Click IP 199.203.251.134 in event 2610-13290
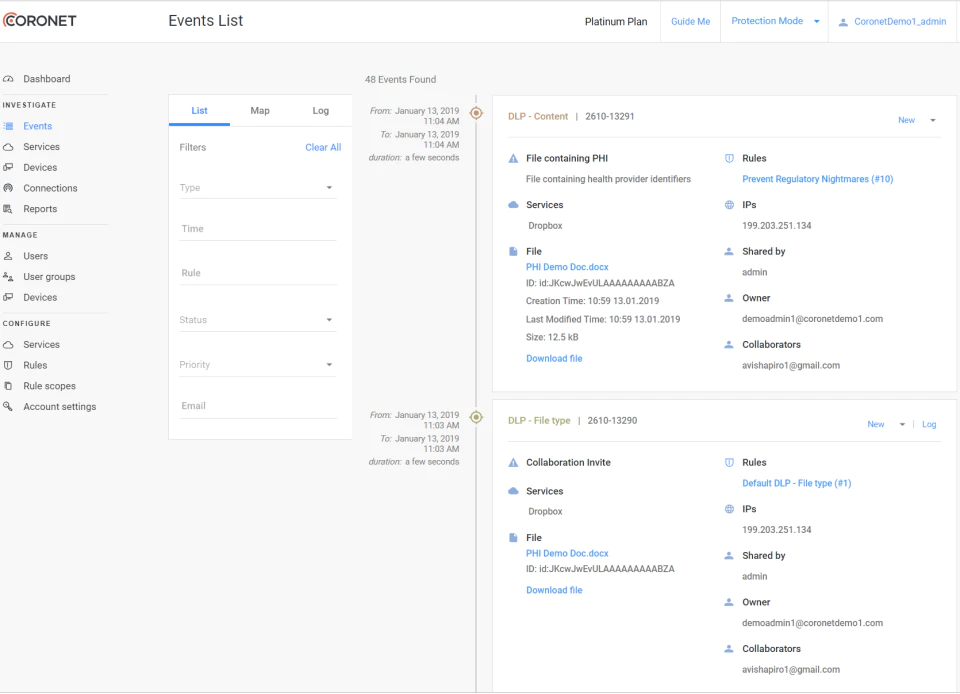Screen dimensions: 960x694 (776, 530)
